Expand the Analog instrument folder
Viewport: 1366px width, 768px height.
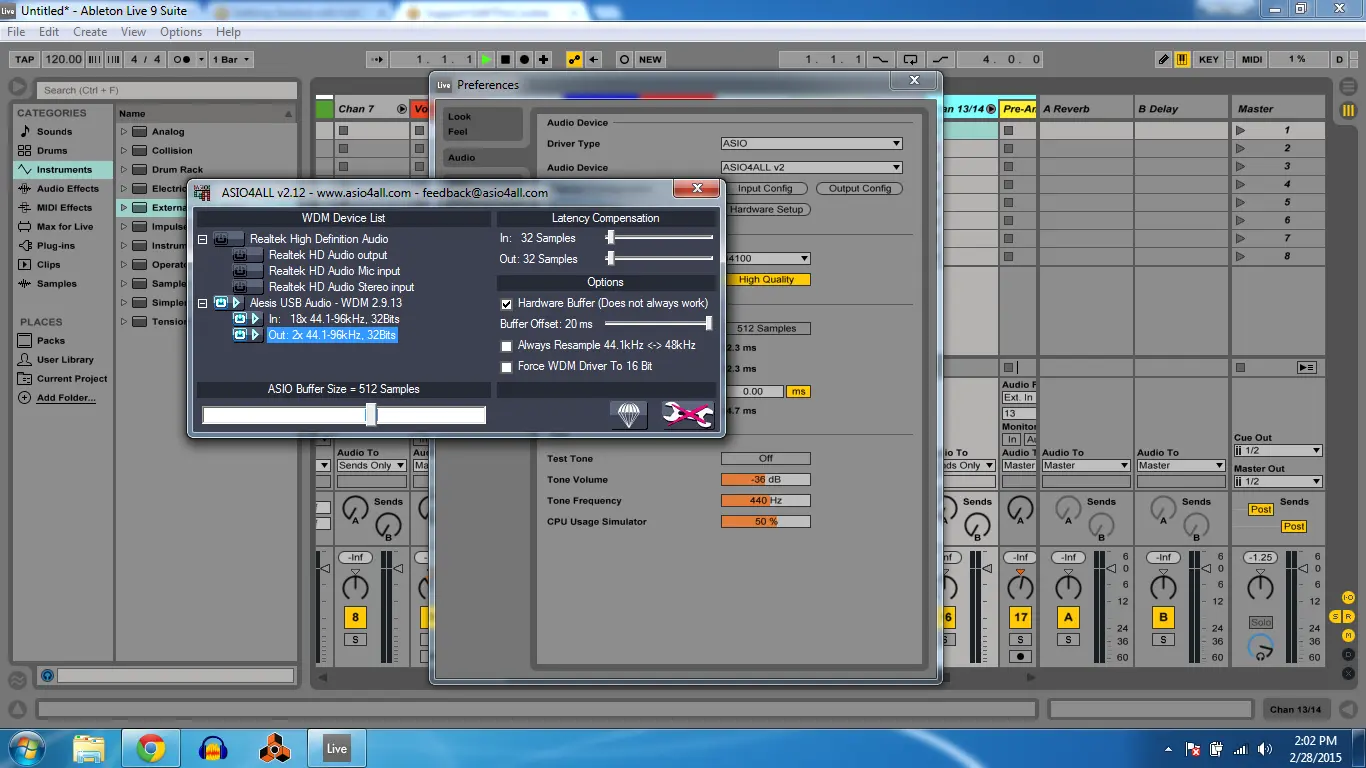coord(124,131)
